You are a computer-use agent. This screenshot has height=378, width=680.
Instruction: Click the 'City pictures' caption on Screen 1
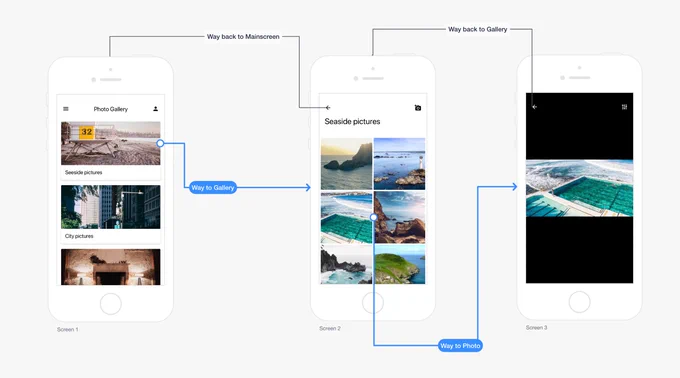(79, 236)
